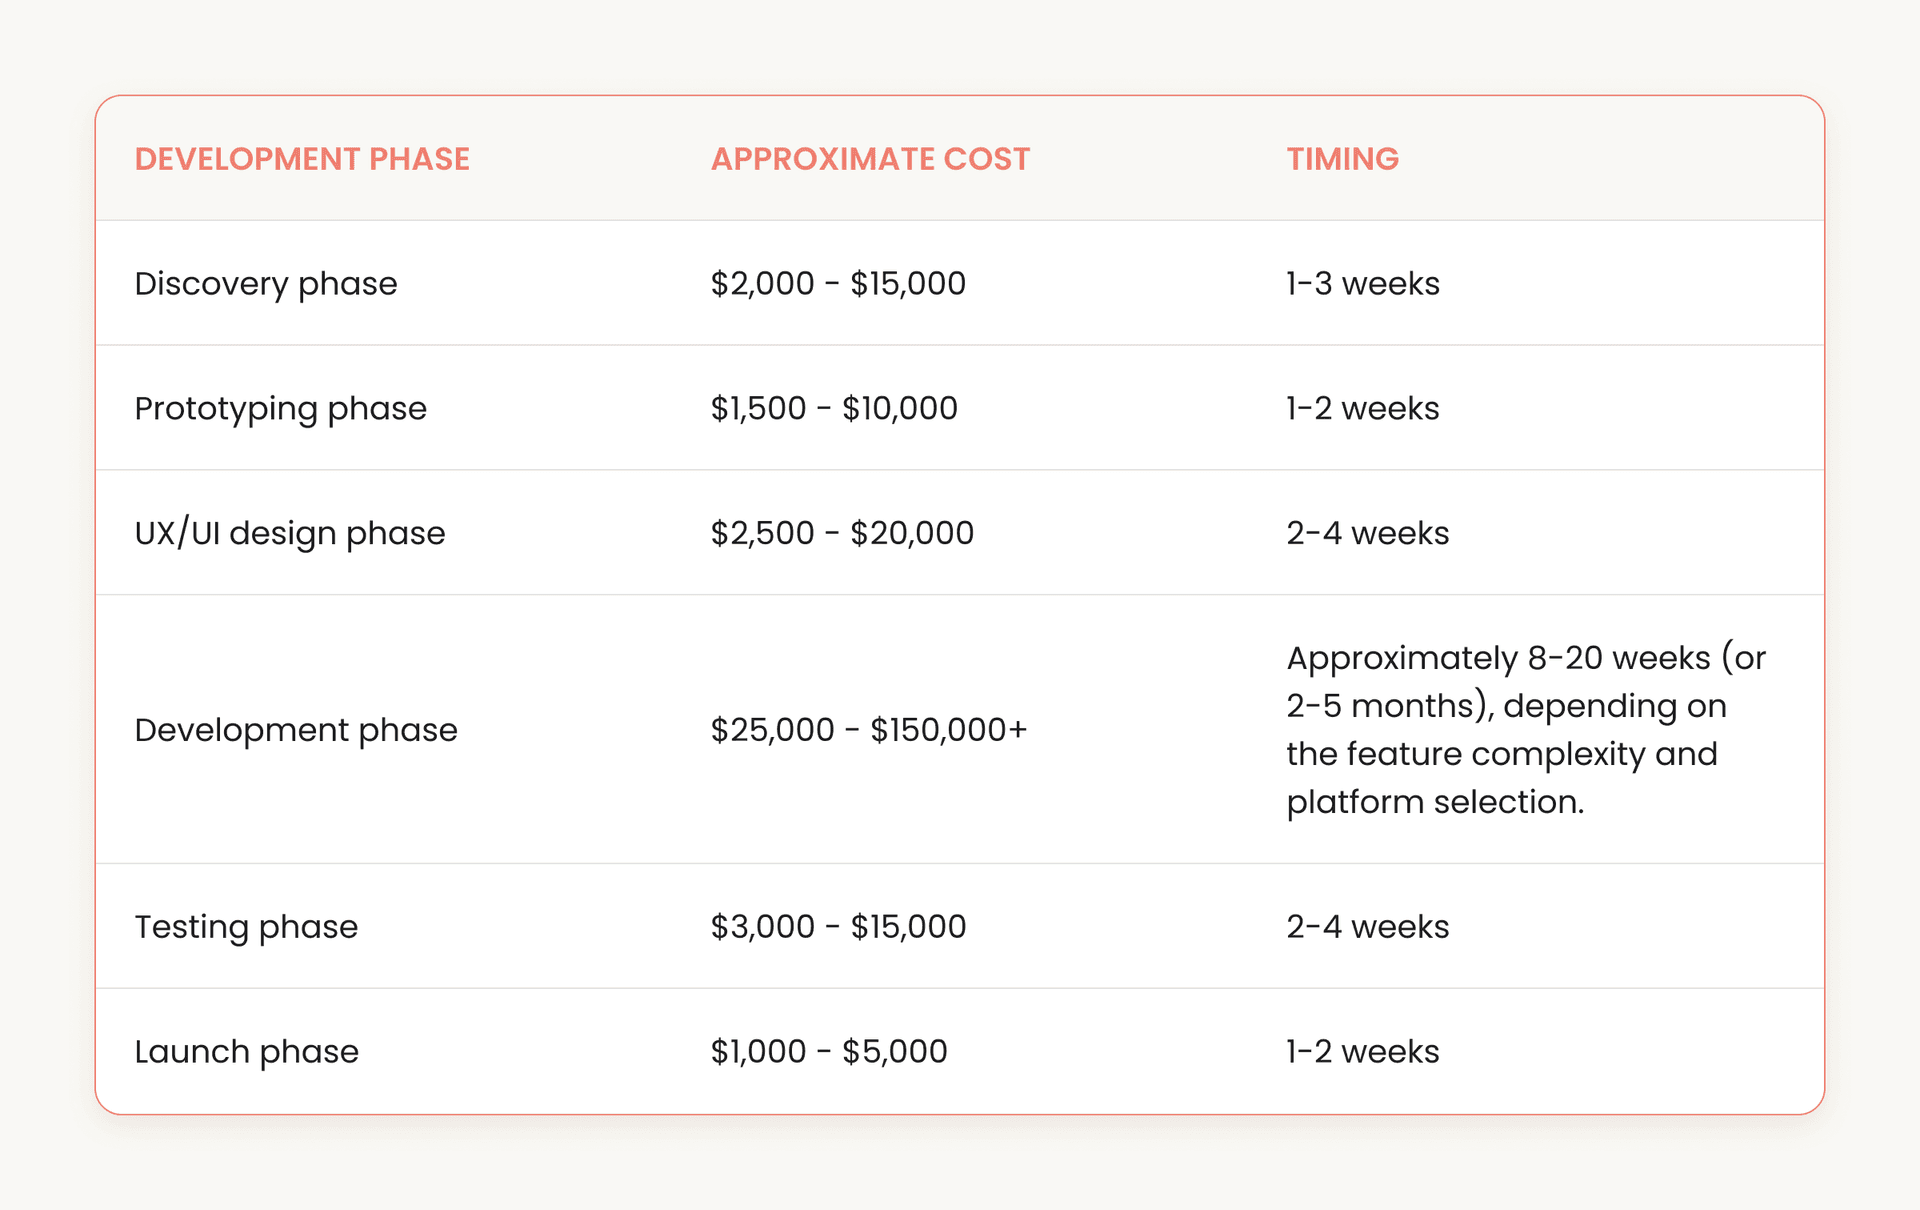The image size is (1920, 1210).
Task: Click the 8-20 weeks timing description
Action: click(x=1525, y=730)
